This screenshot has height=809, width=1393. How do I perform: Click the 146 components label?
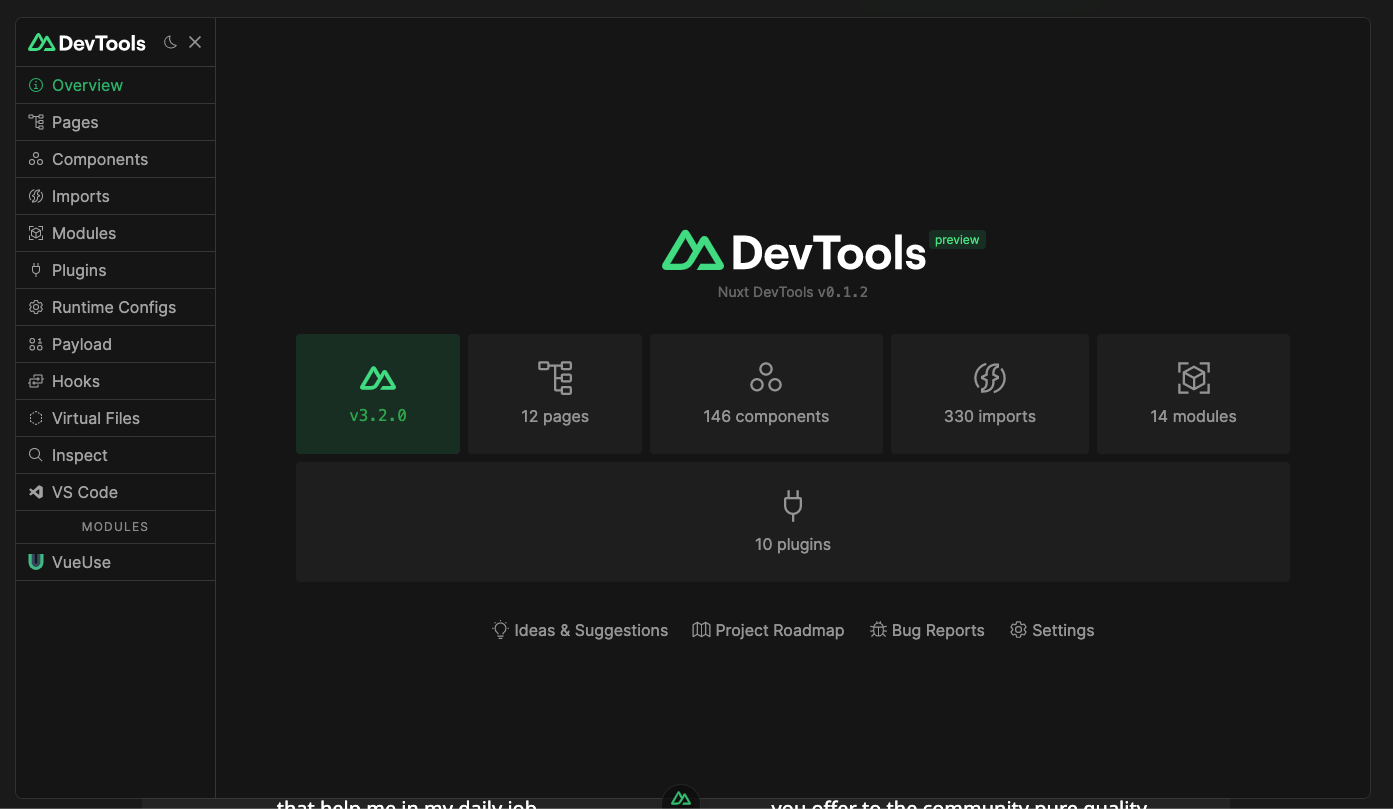766,416
